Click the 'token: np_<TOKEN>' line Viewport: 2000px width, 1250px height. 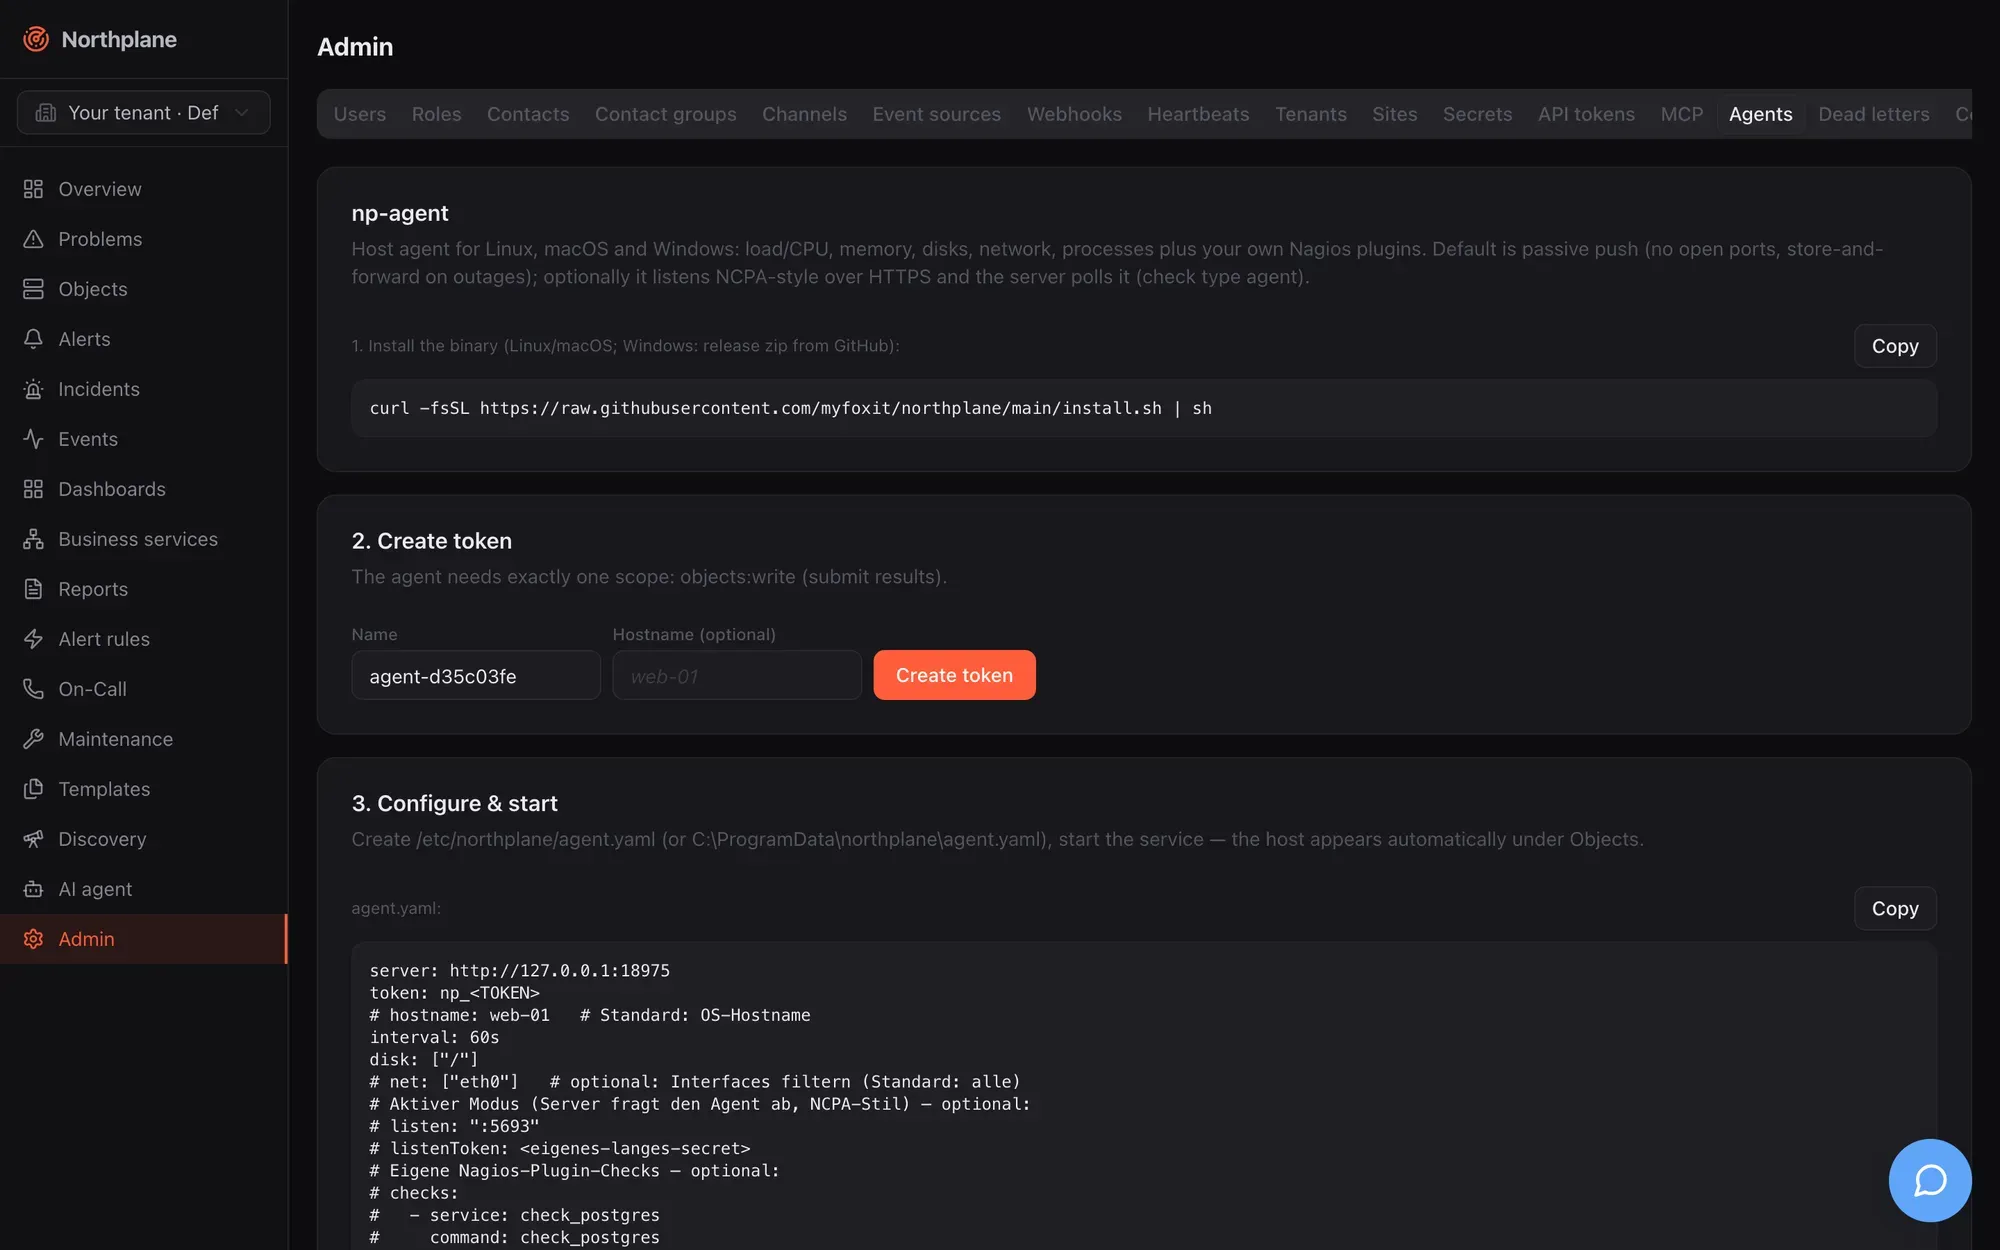tap(455, 993)
